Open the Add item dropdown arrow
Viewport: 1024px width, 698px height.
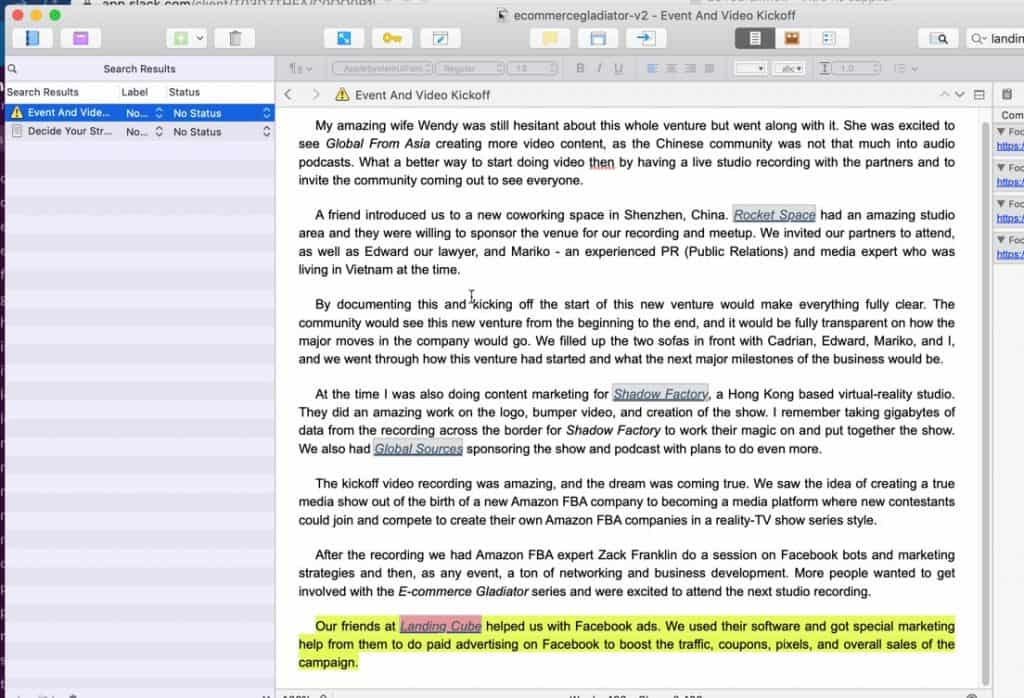[200, 39]
